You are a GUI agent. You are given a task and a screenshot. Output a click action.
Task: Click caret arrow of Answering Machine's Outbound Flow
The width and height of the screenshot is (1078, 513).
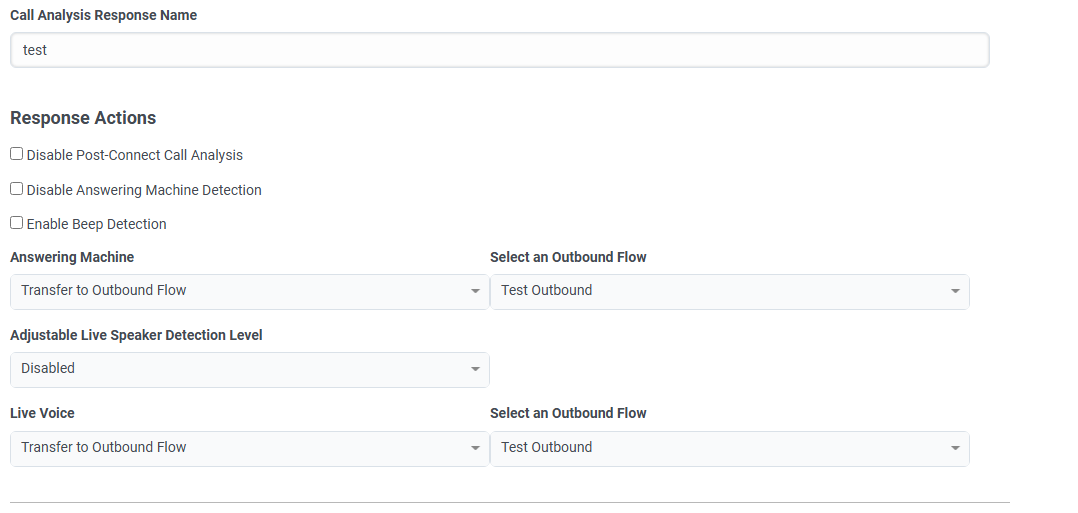coord(955,291)
